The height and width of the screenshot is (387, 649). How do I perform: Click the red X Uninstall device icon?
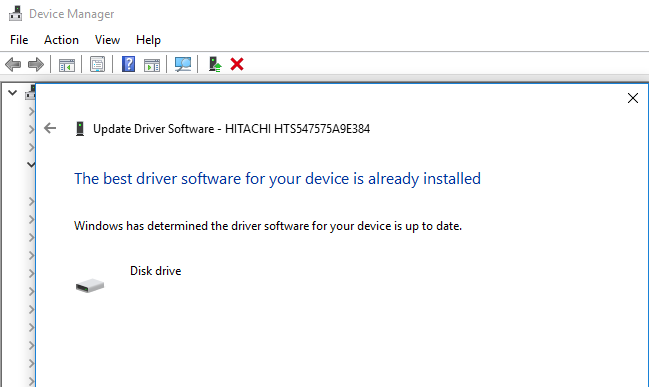pyautogui.click(x=237, y=64)
